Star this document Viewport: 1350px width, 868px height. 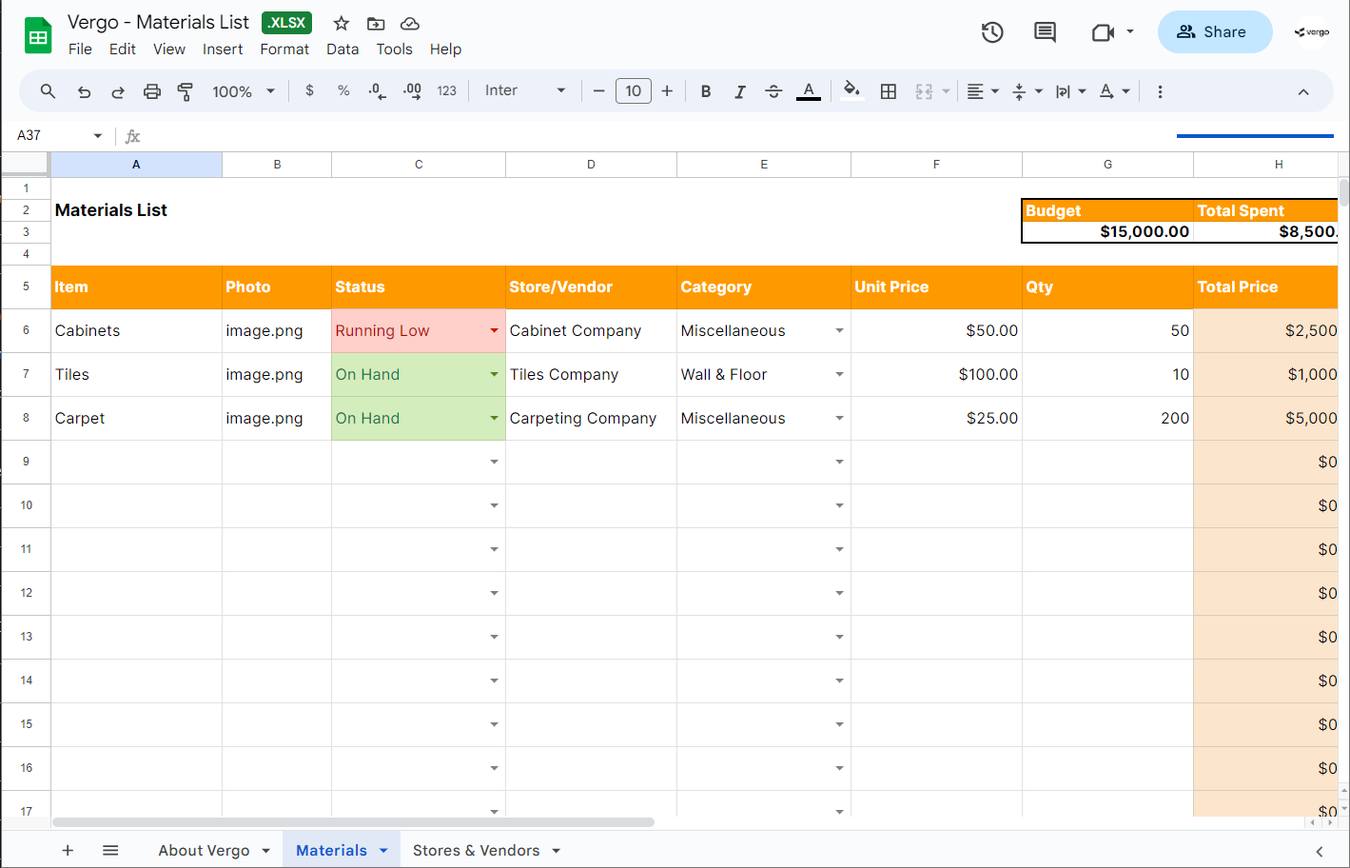341,23
